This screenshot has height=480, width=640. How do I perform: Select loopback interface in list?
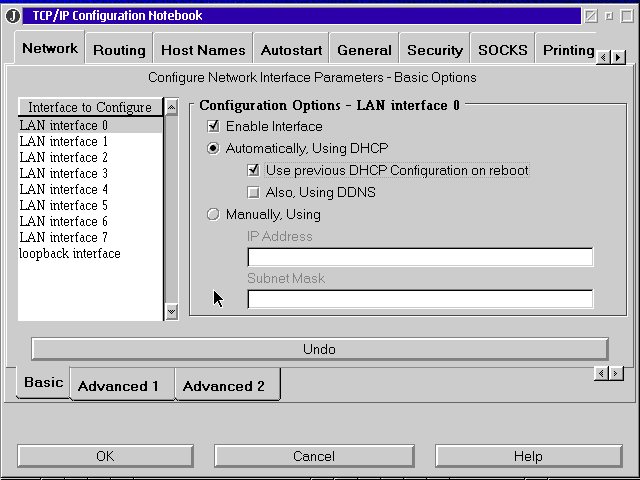click(x=90, y=253)
